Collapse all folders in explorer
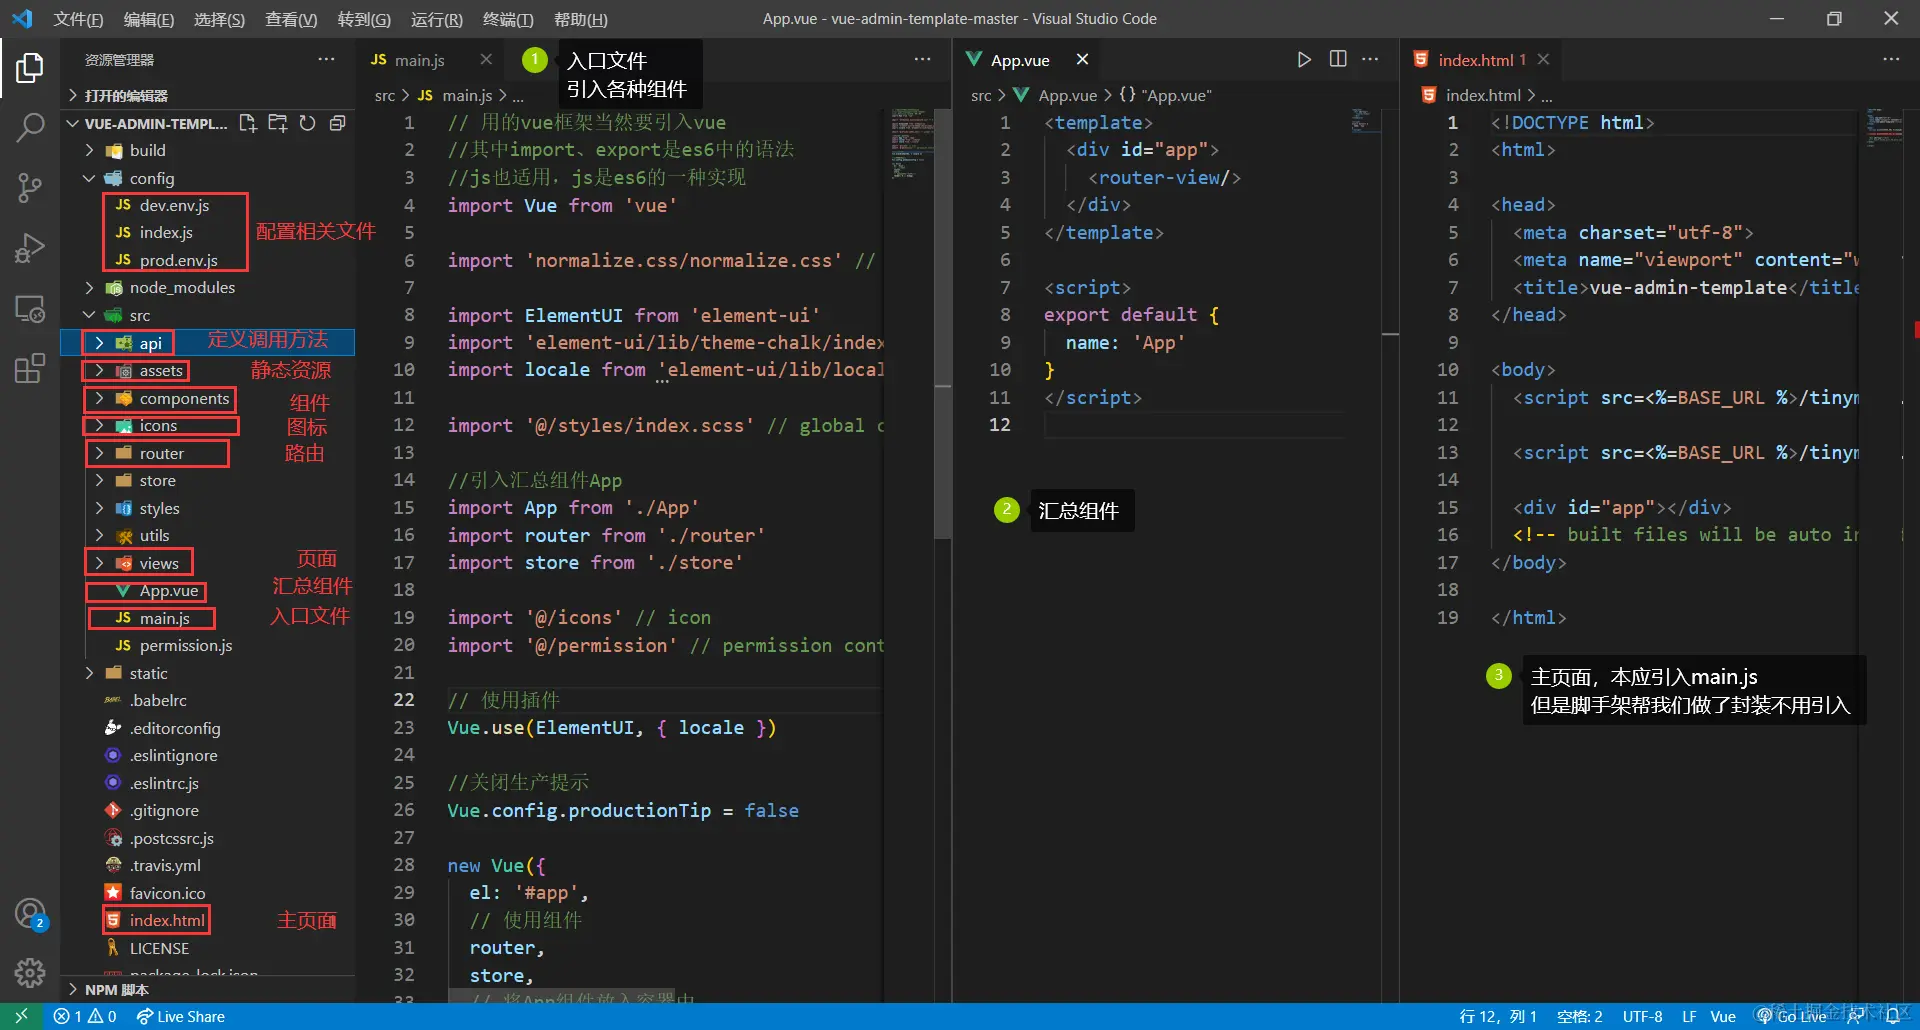The image size is (1920, 1030). 338,123
